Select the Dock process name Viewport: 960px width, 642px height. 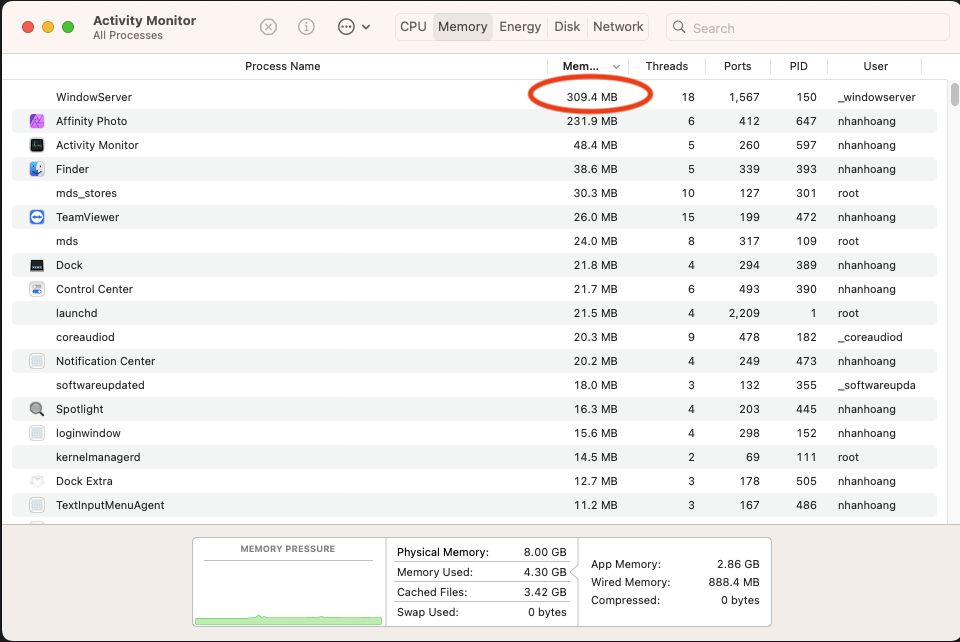pos(69,265)
